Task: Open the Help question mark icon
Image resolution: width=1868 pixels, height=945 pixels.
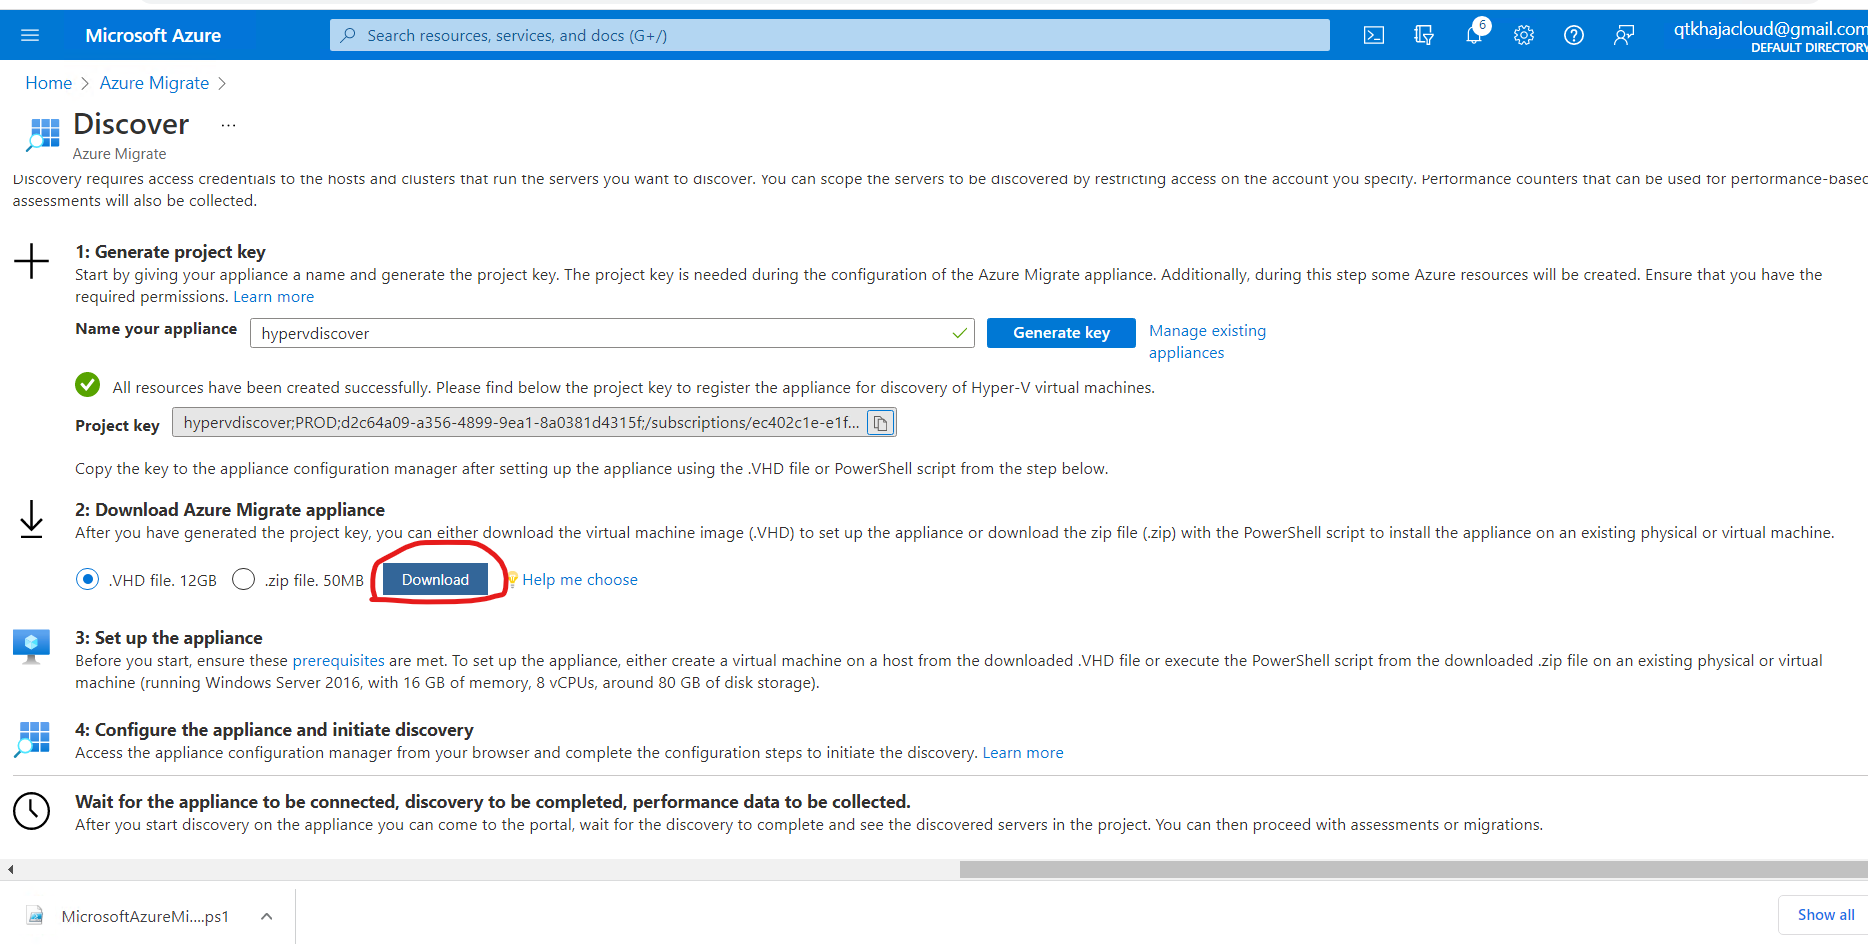Action: [1574, 35]
